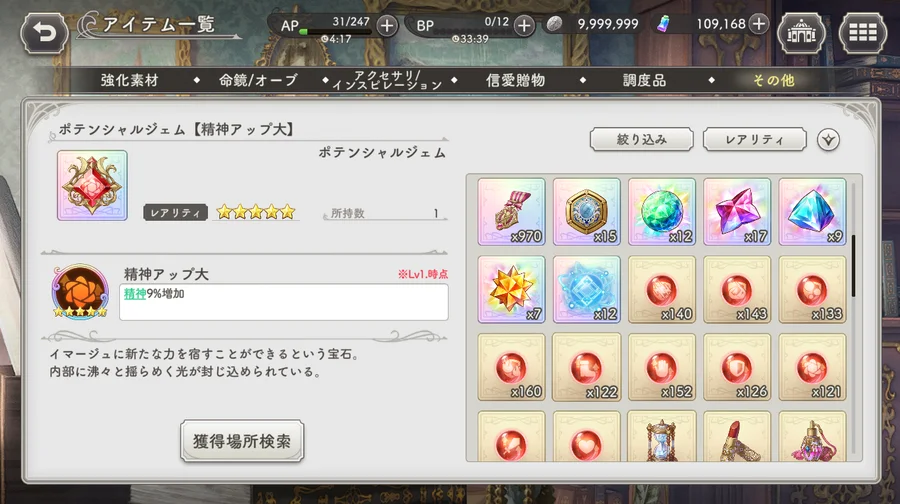Screen dimensions: 900x504
Task: Open the grid menu icon
Action: coord(863,33)
